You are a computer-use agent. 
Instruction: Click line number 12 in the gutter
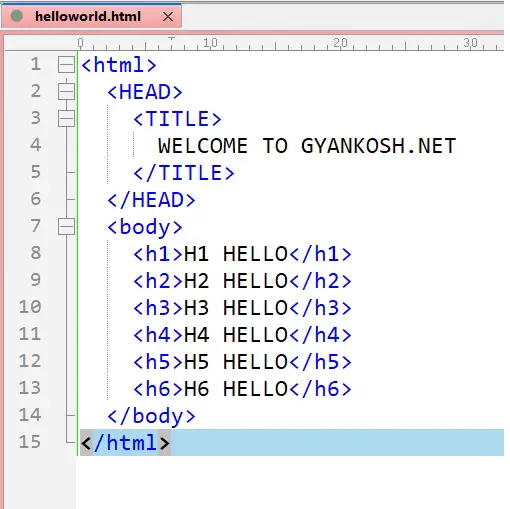pos(30,361)
